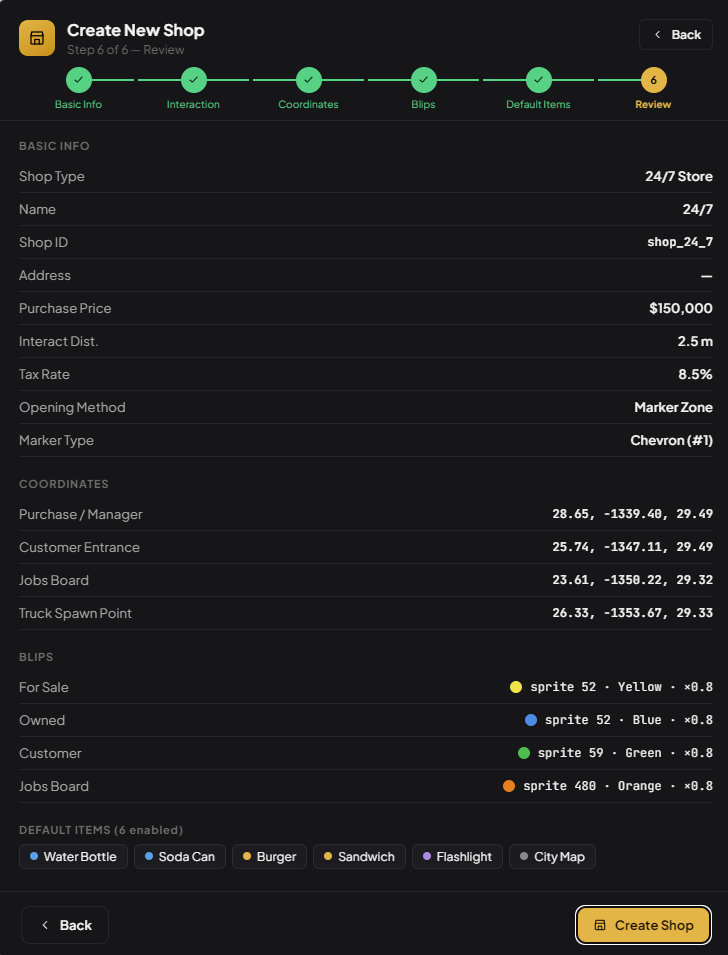728x955 pixels.
Task: Click the blue Owned blip dot
Action: (531, 720)
